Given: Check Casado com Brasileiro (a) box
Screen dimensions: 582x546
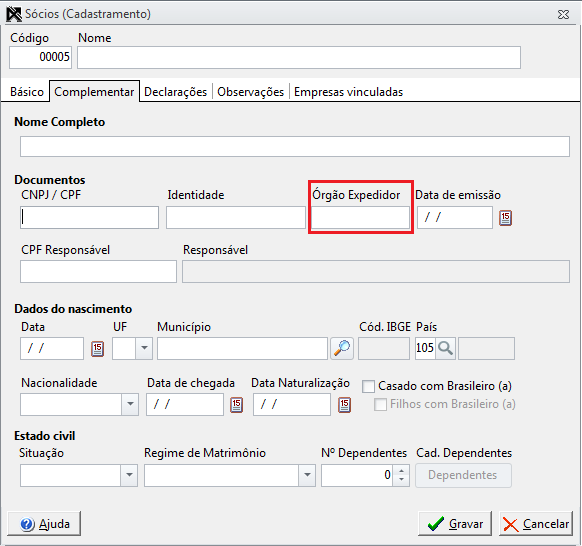Looking at the screenshot, I should point(368,386).
